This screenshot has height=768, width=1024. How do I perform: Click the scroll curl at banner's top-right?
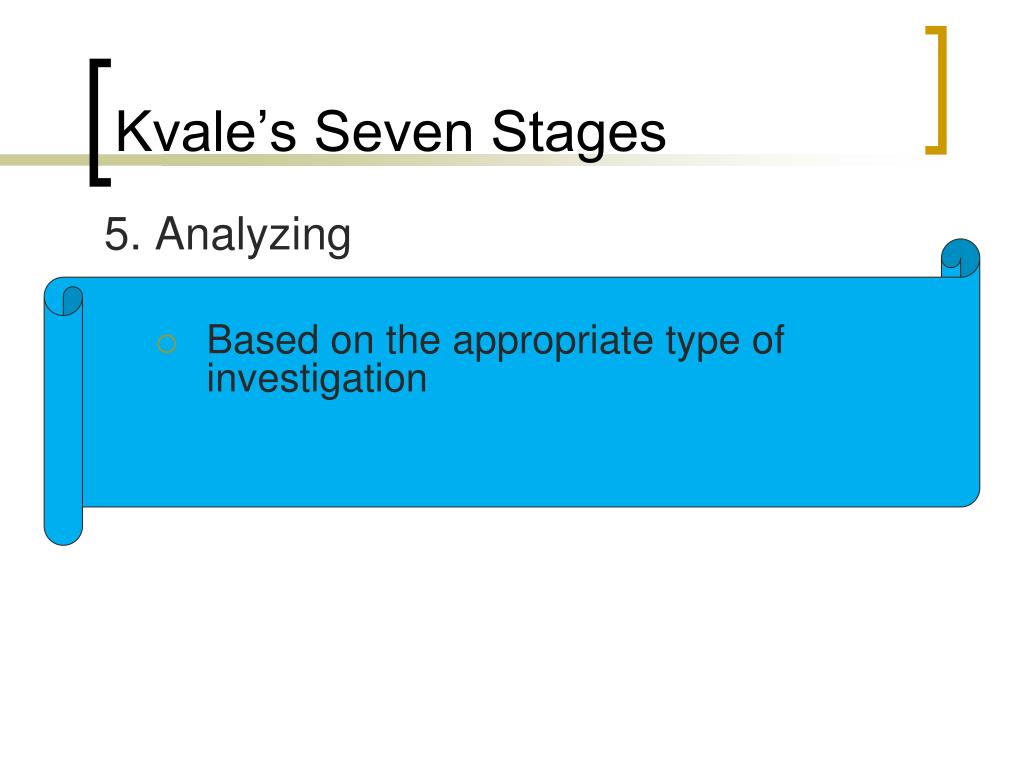(960, 258)
